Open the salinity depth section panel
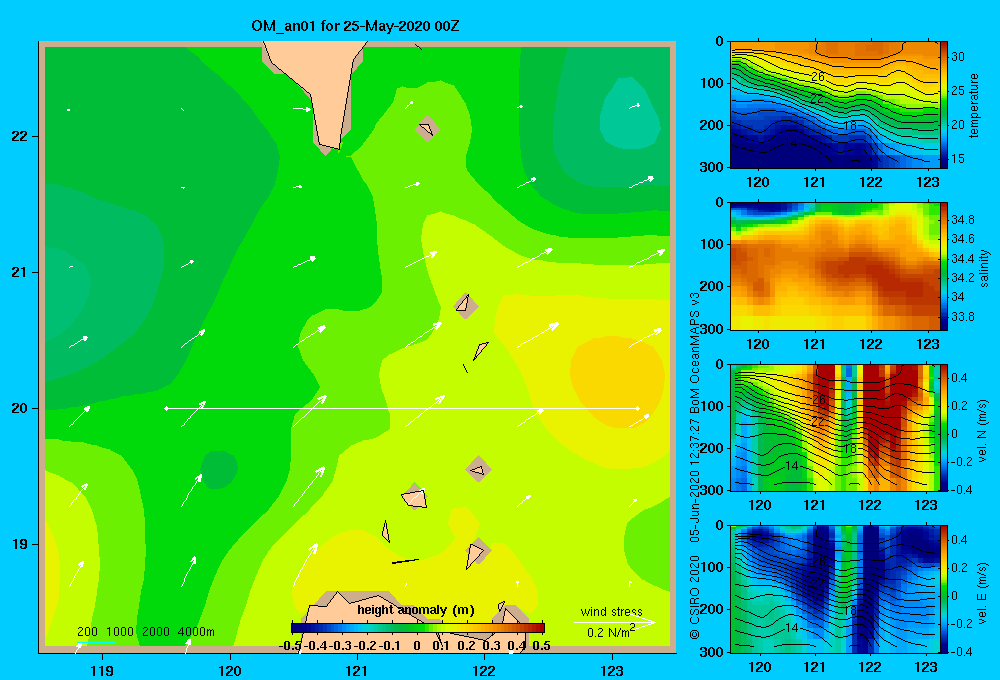The width and height of the screenshot is (1000, 680). click(834, 267)
